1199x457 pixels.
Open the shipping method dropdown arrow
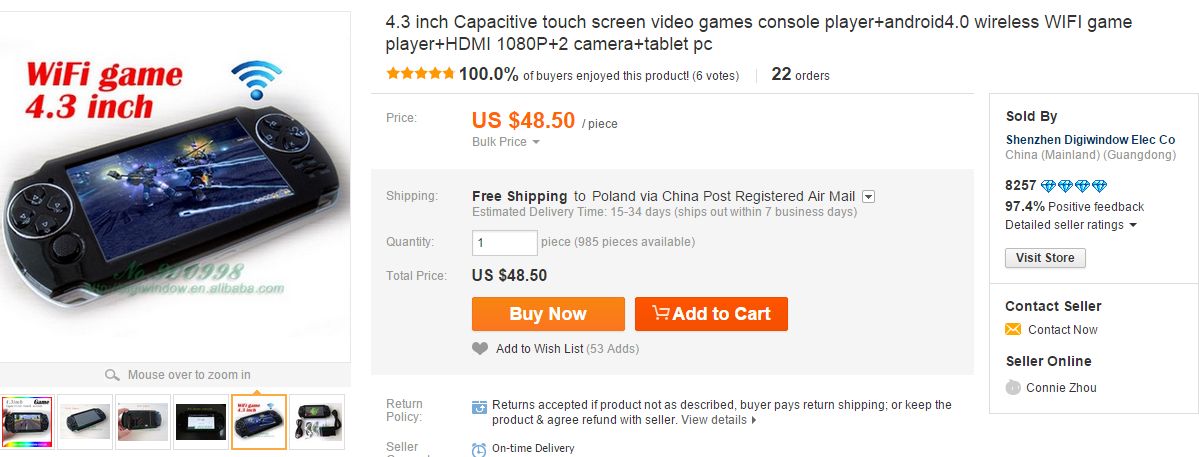tap(868, 197)
